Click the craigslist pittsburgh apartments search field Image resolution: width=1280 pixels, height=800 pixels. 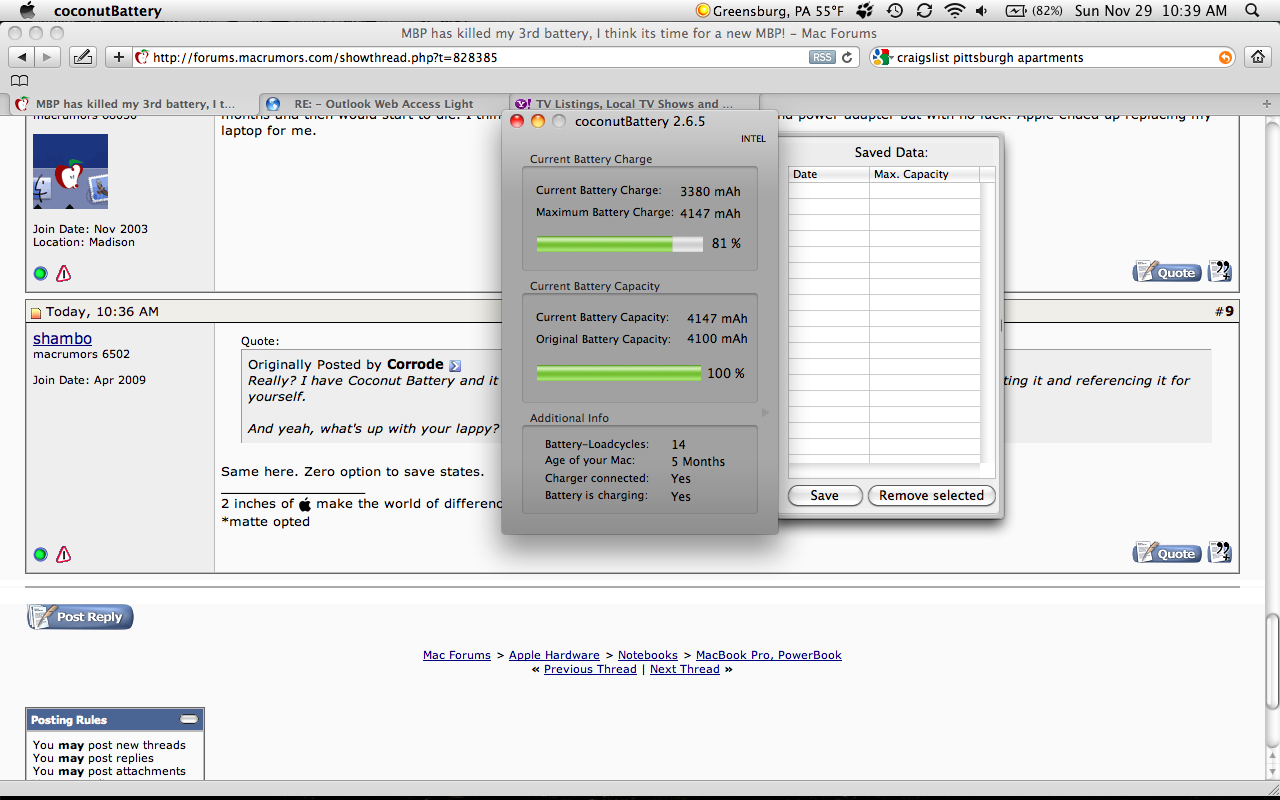tap(1055, 57)
